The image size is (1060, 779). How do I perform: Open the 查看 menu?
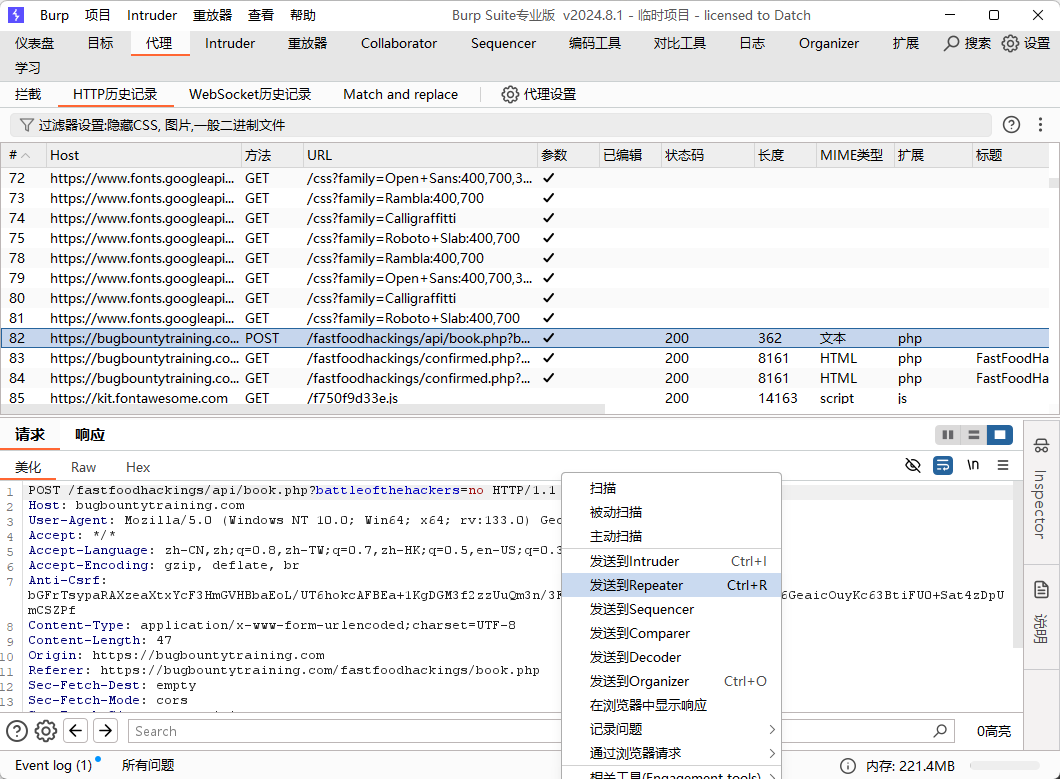[x=261, y=15]
